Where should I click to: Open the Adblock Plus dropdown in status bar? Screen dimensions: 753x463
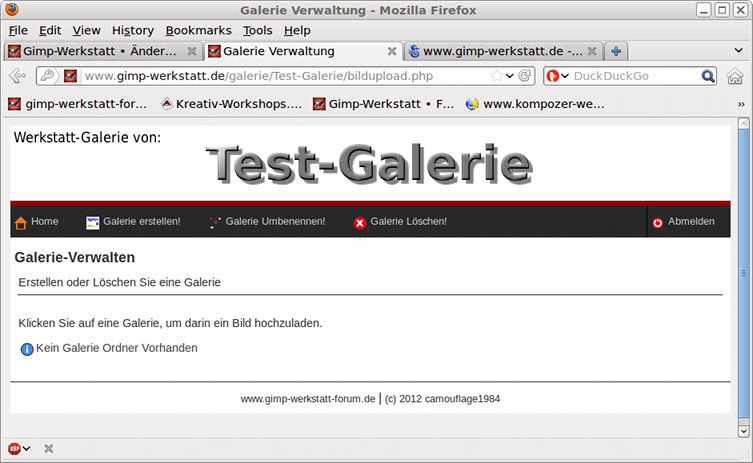click(x=19, y=449)
